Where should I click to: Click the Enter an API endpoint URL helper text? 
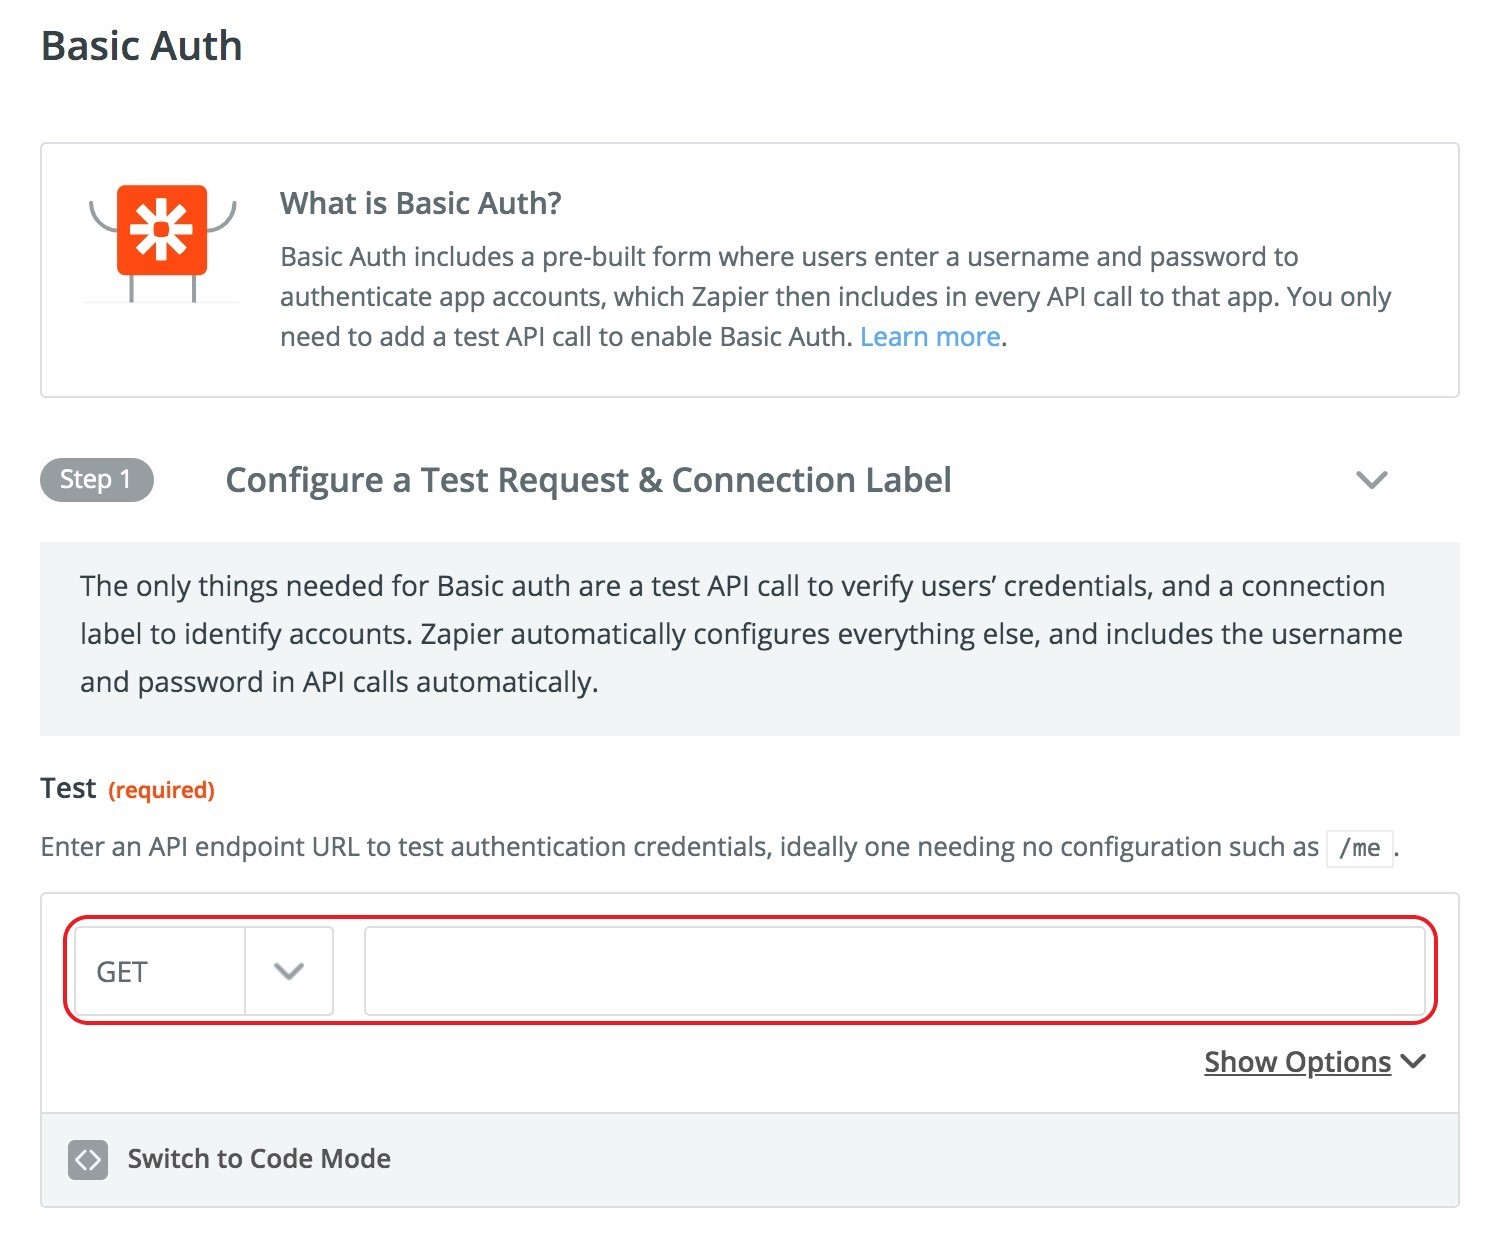tap(680, 847)
